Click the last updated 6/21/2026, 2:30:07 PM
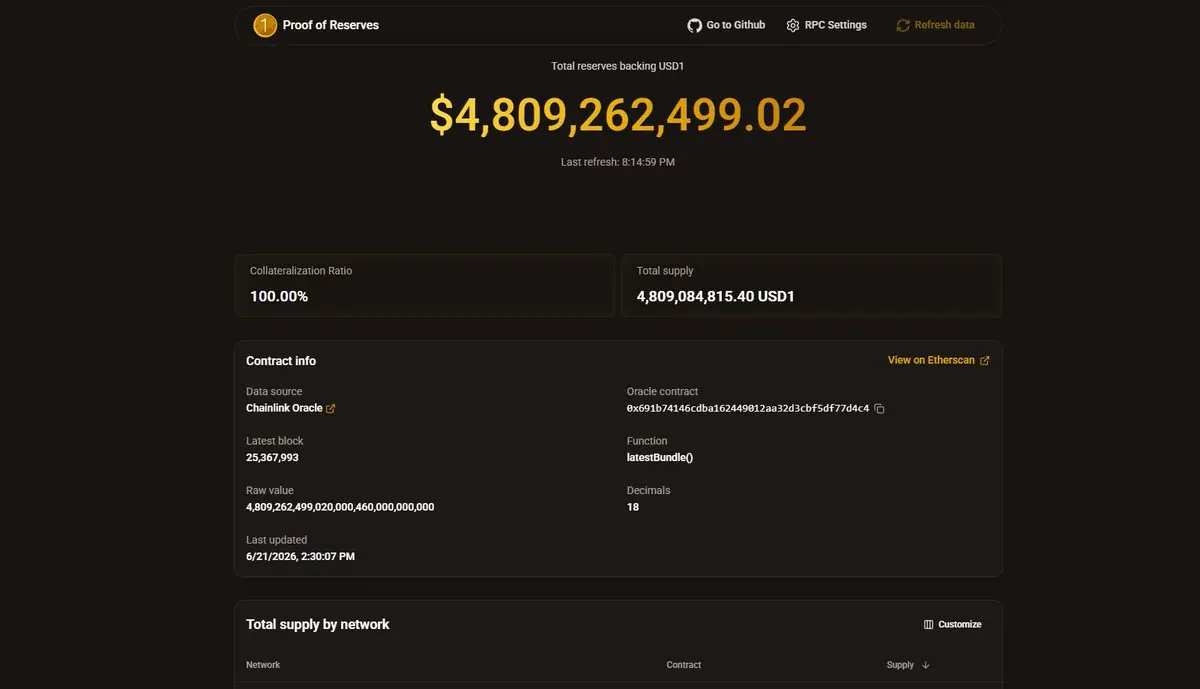The width and height of the screenshot is (1200, 689). [x=300, y=556]
